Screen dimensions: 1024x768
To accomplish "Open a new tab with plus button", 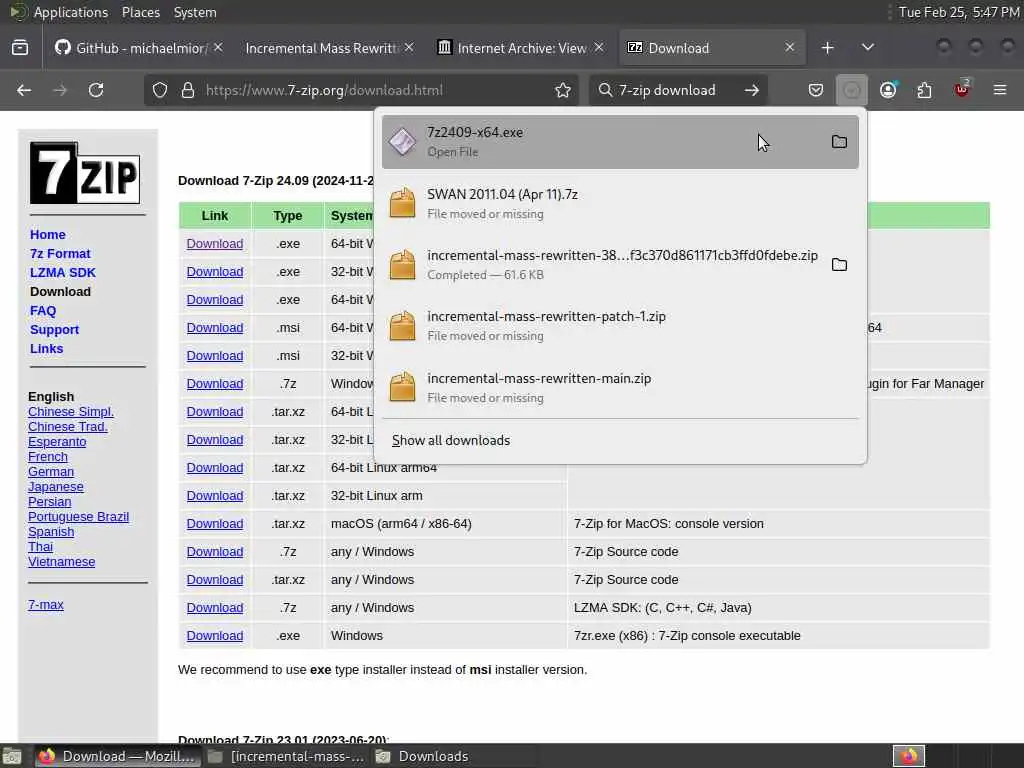I will click(x=827, y=48).
